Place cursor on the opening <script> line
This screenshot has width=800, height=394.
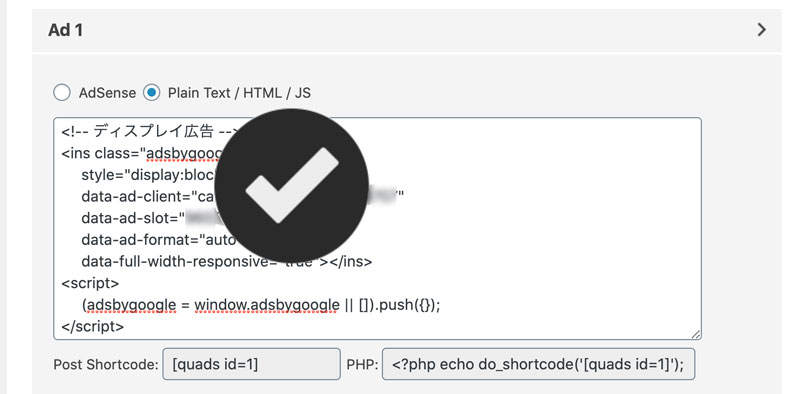point(90,283)
